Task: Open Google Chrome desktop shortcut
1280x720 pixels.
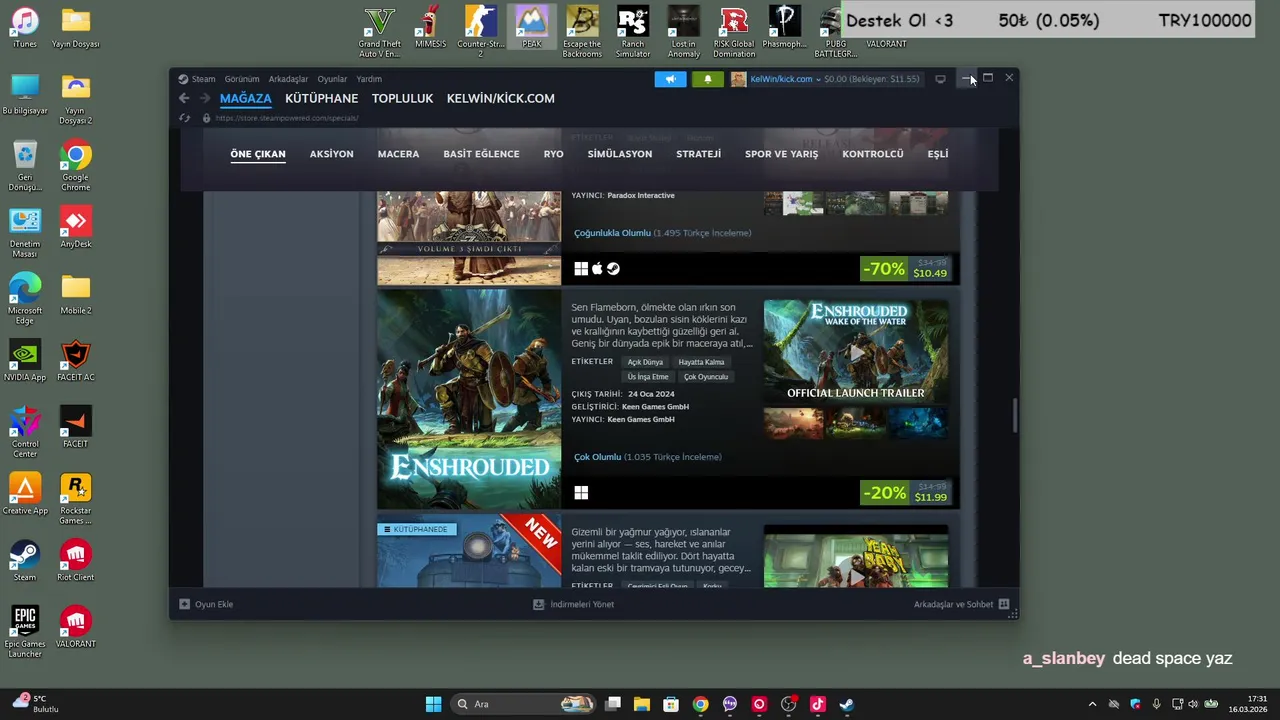Action: click(75, 166)
